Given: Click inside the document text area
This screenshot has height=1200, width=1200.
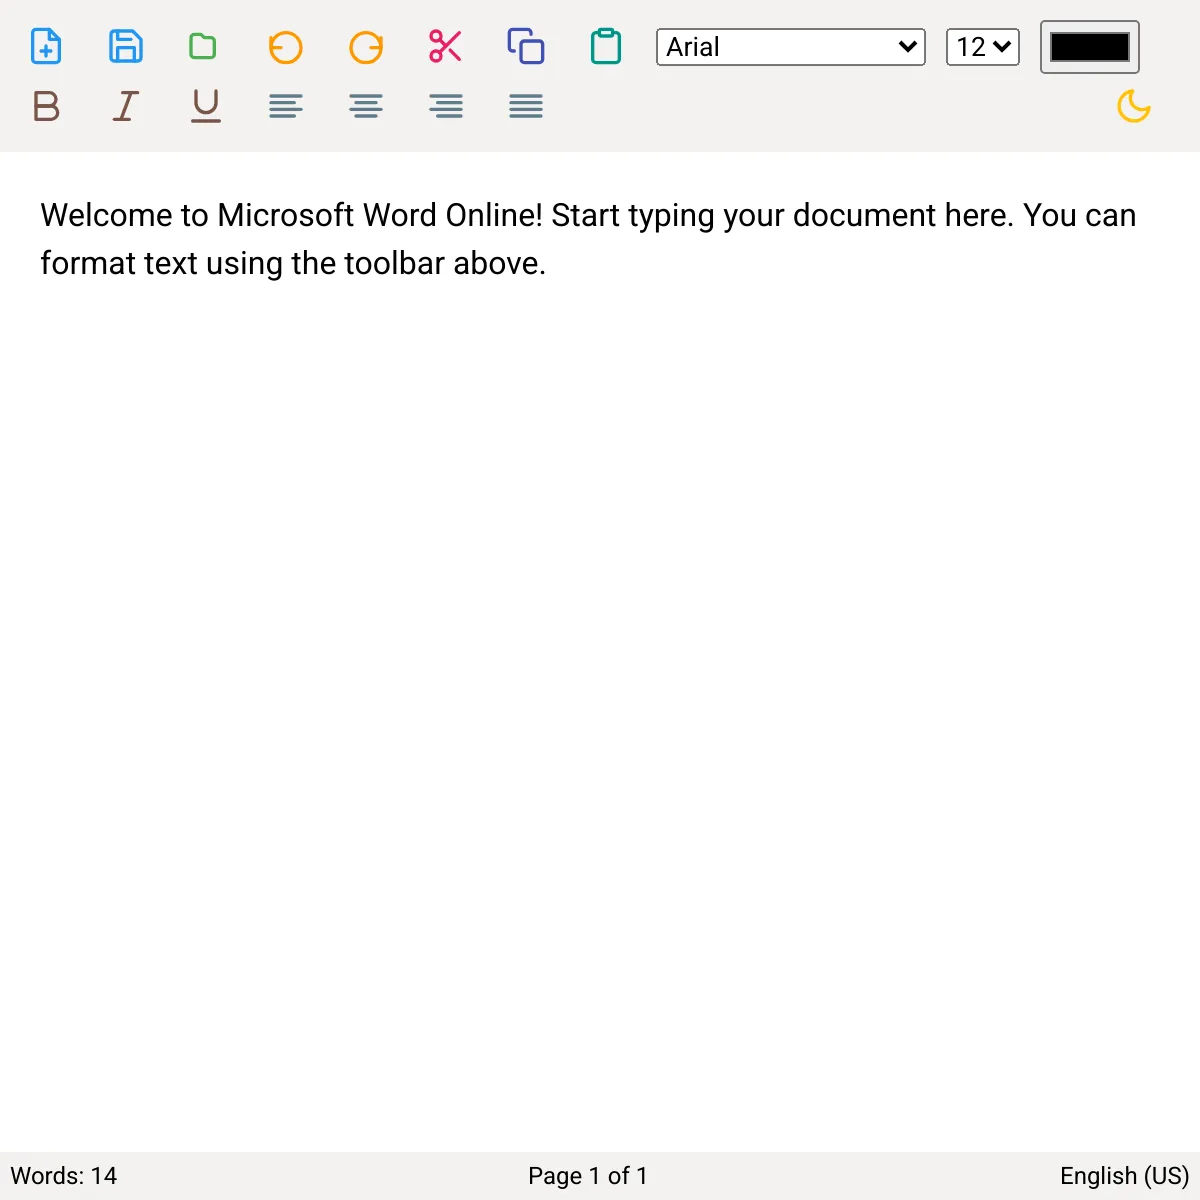Looking at the screenshot, I should pos(600,650).
